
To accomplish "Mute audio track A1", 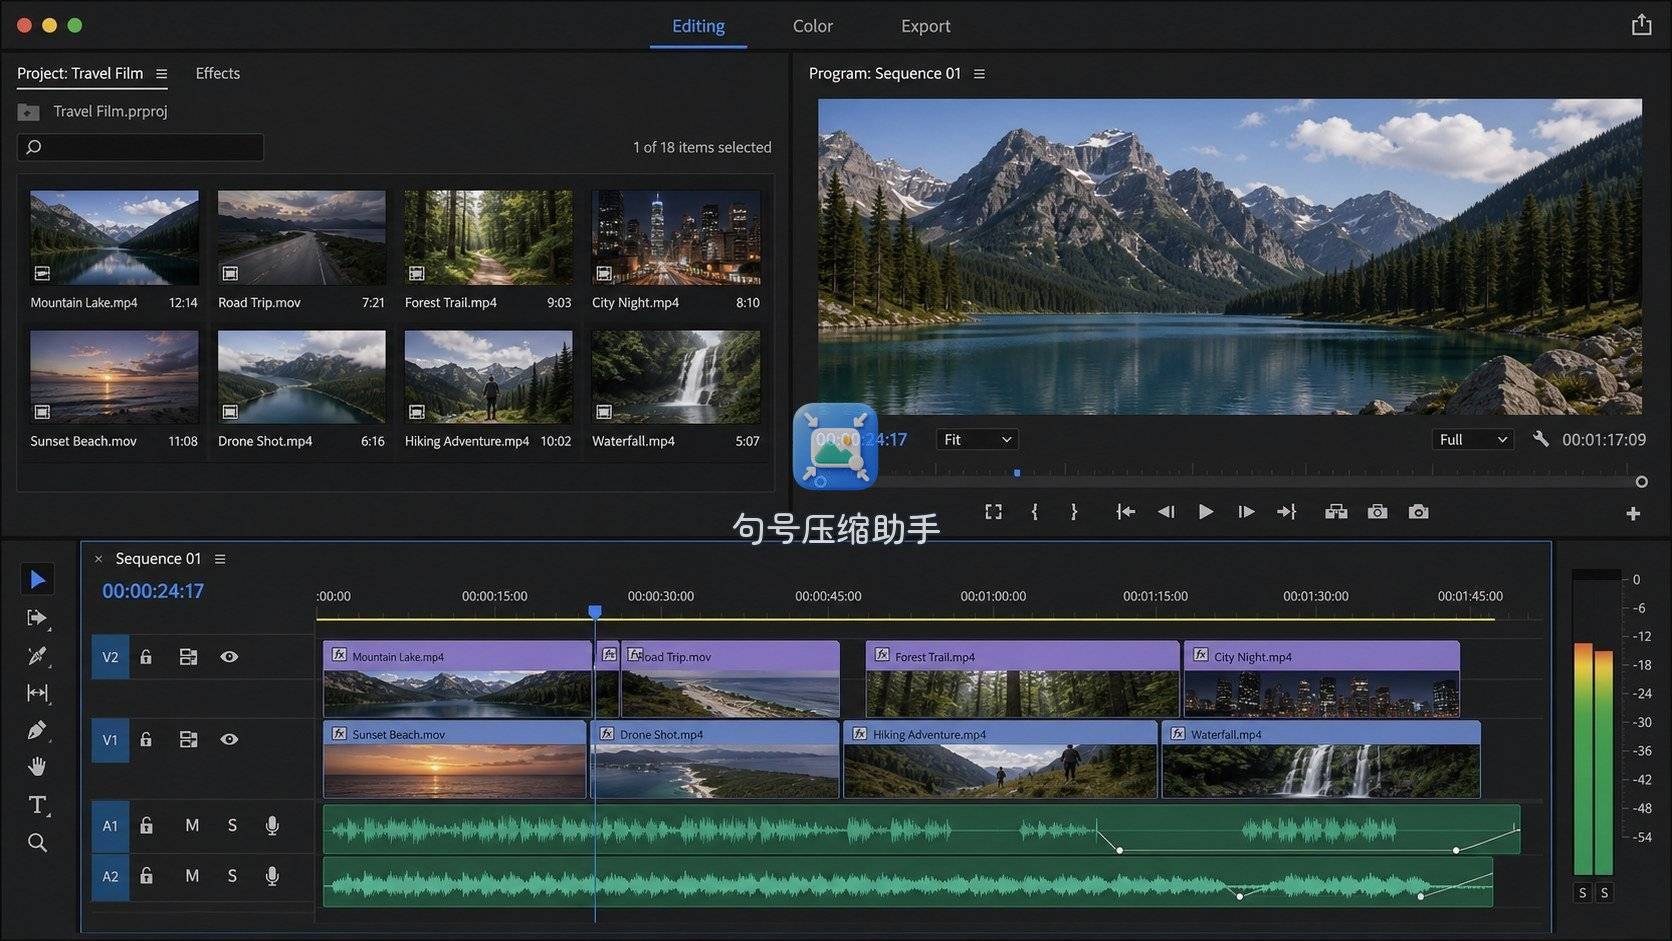I will pos(192,825).
